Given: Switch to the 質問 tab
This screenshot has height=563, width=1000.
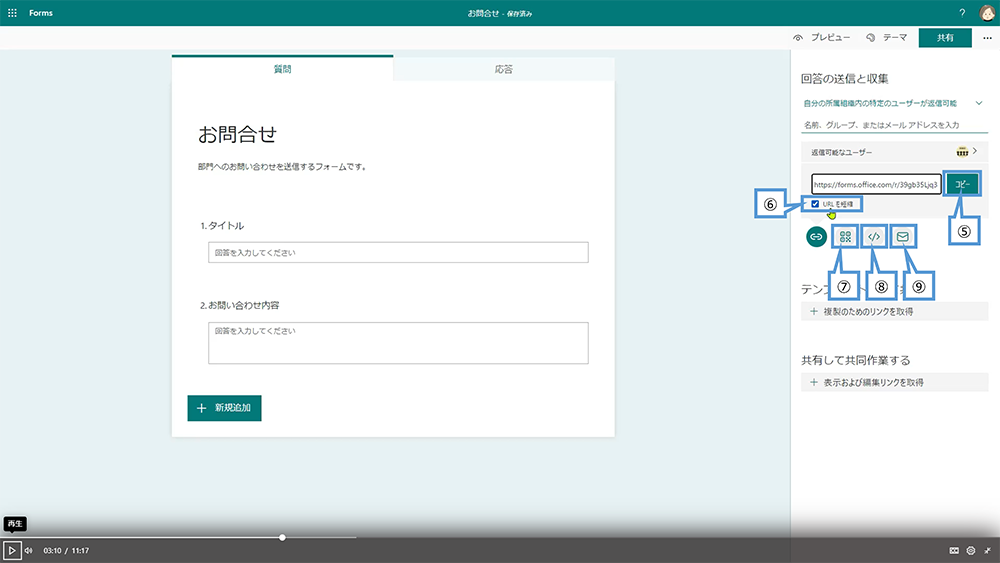Looking at the screenshot, I should coord(283,69).
